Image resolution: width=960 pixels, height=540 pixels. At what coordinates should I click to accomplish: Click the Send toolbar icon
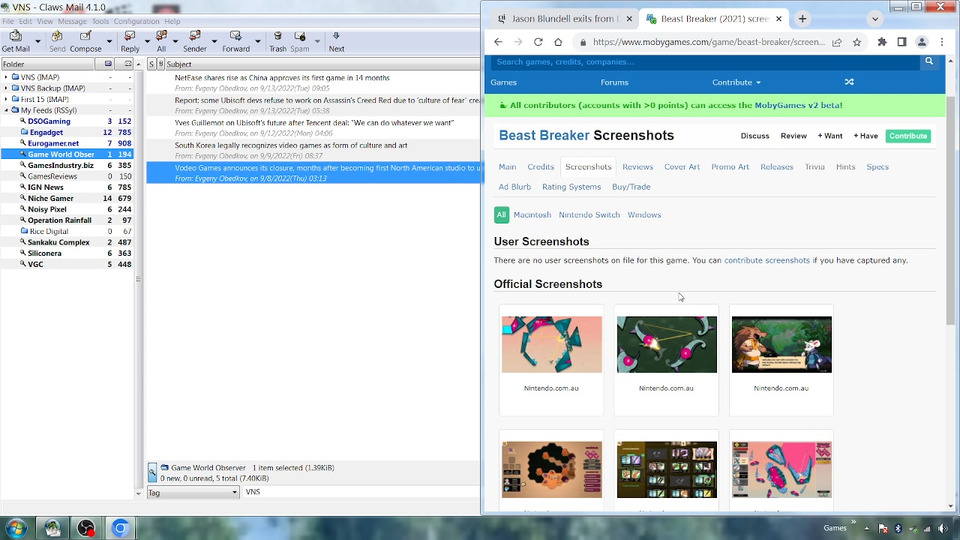click(57, 41)
